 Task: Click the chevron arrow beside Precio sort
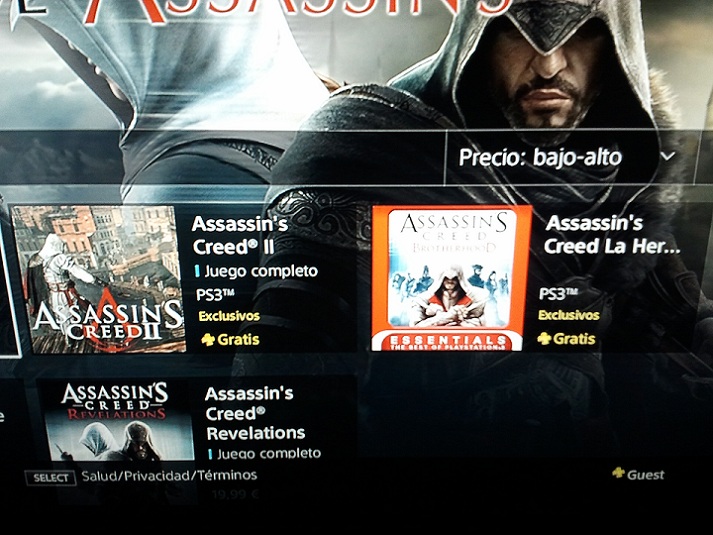point(668,156)
